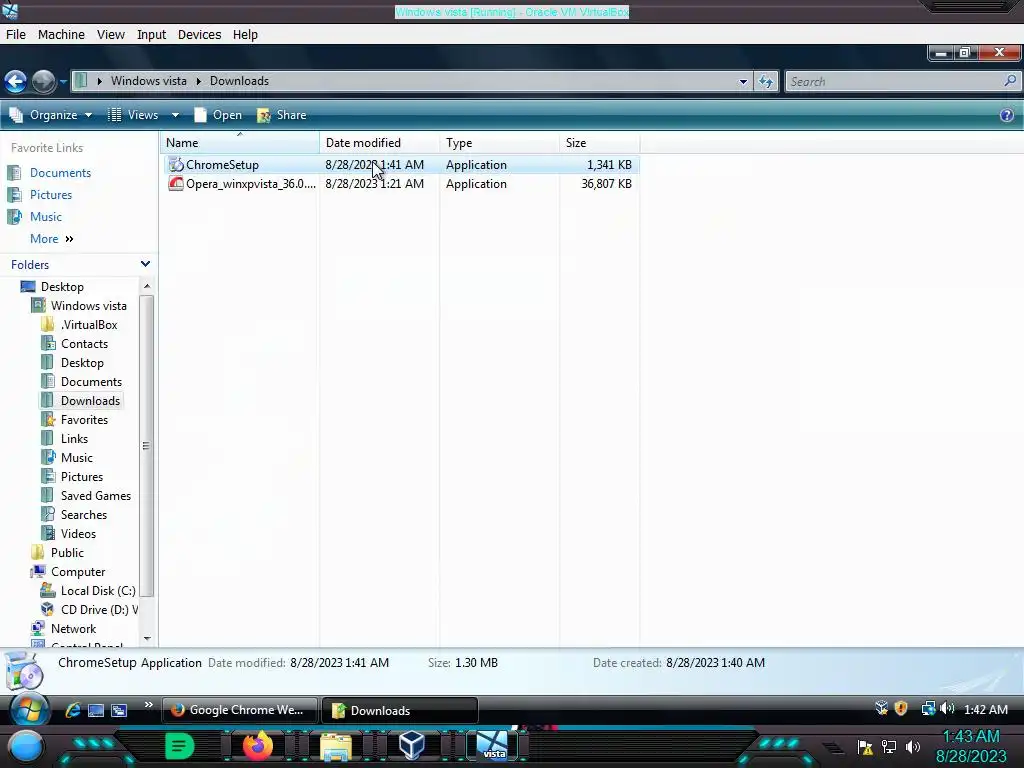1024x768 pixels.
Task: Select Searches folder in tree
Action: pyautogui.click(x=84, y=515)
